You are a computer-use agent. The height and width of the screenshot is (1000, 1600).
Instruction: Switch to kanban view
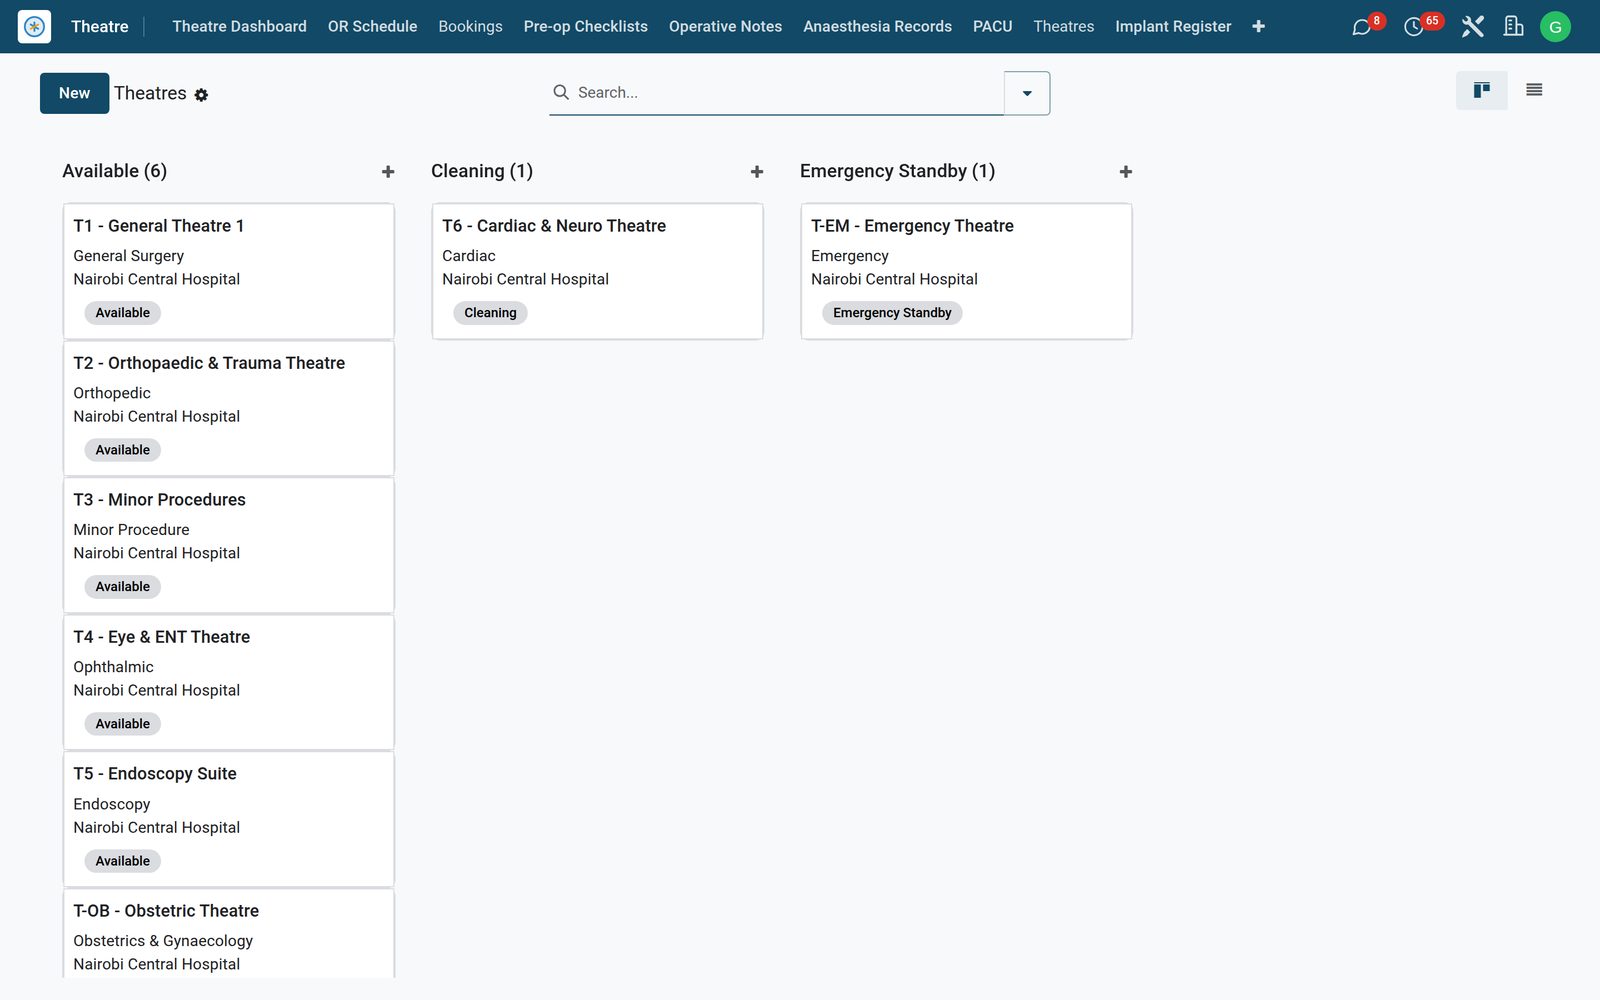1481,91
